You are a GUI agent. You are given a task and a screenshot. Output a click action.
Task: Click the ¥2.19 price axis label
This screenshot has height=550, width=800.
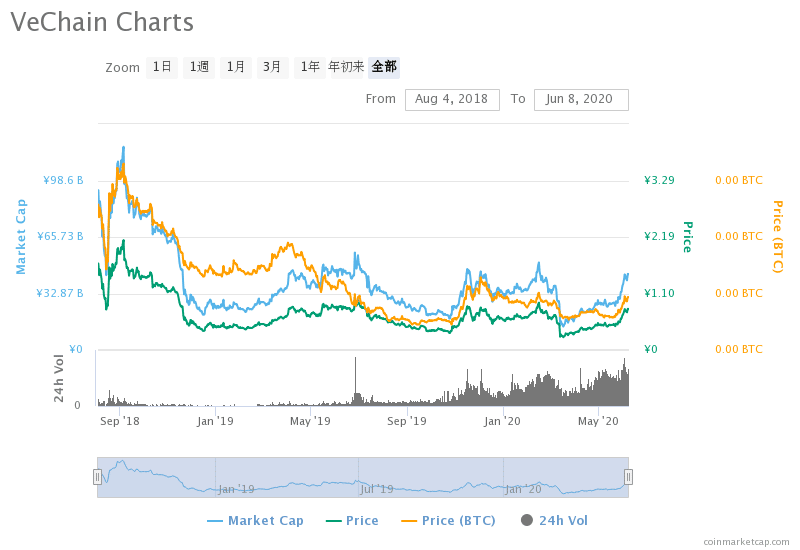[x=659, y=236]
